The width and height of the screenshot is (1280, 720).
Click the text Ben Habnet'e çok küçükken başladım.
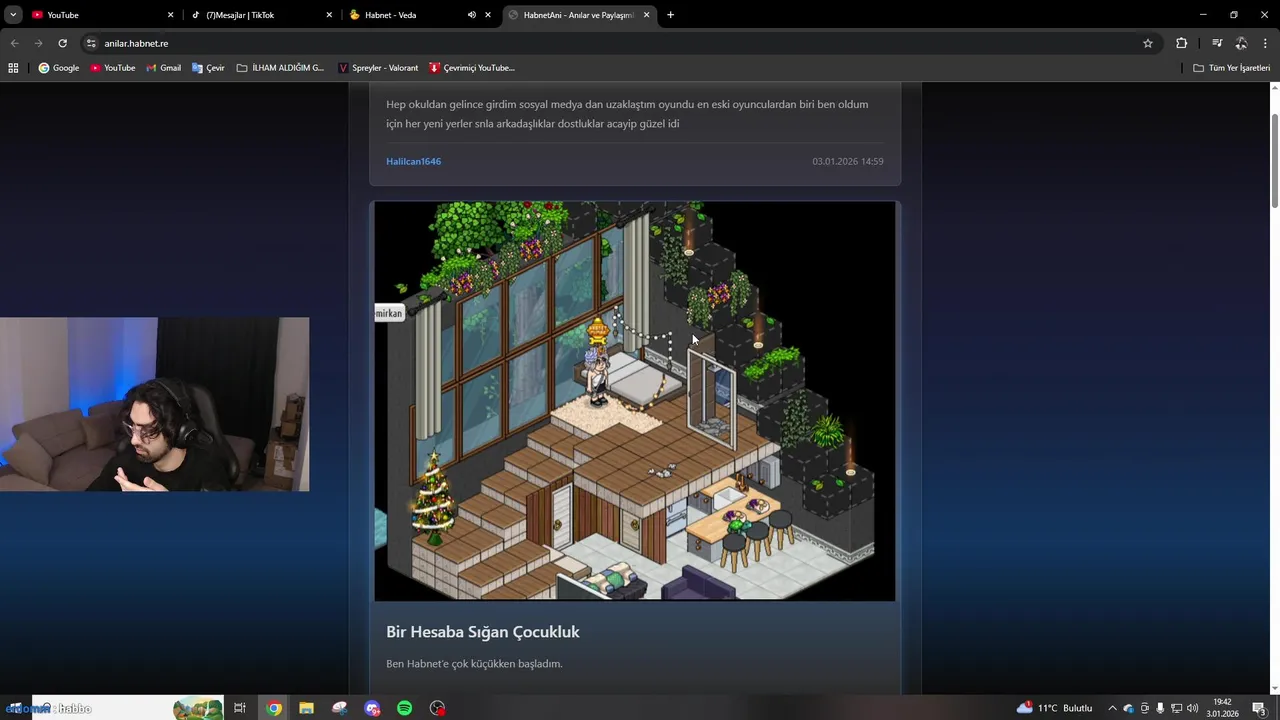pyautogui.click(x=474, y=664)
